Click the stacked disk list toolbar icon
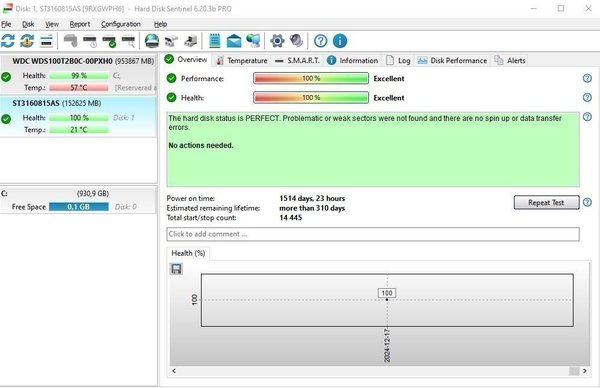Viewport: 600px width, 388px height. pos(46,41)
